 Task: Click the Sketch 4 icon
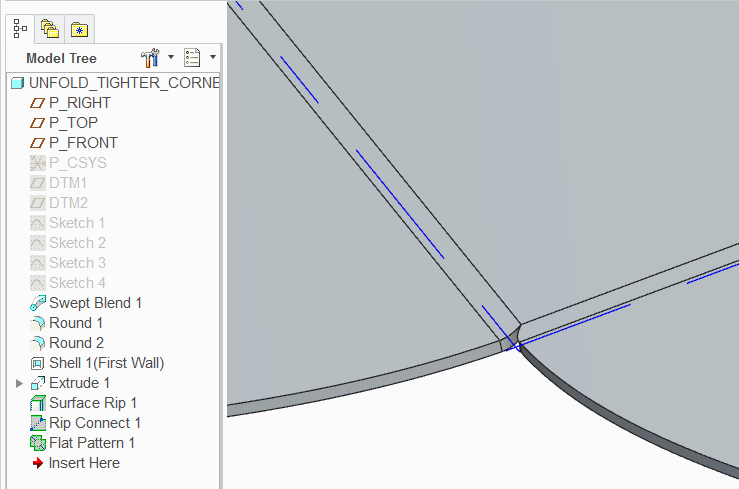point(38,283)
